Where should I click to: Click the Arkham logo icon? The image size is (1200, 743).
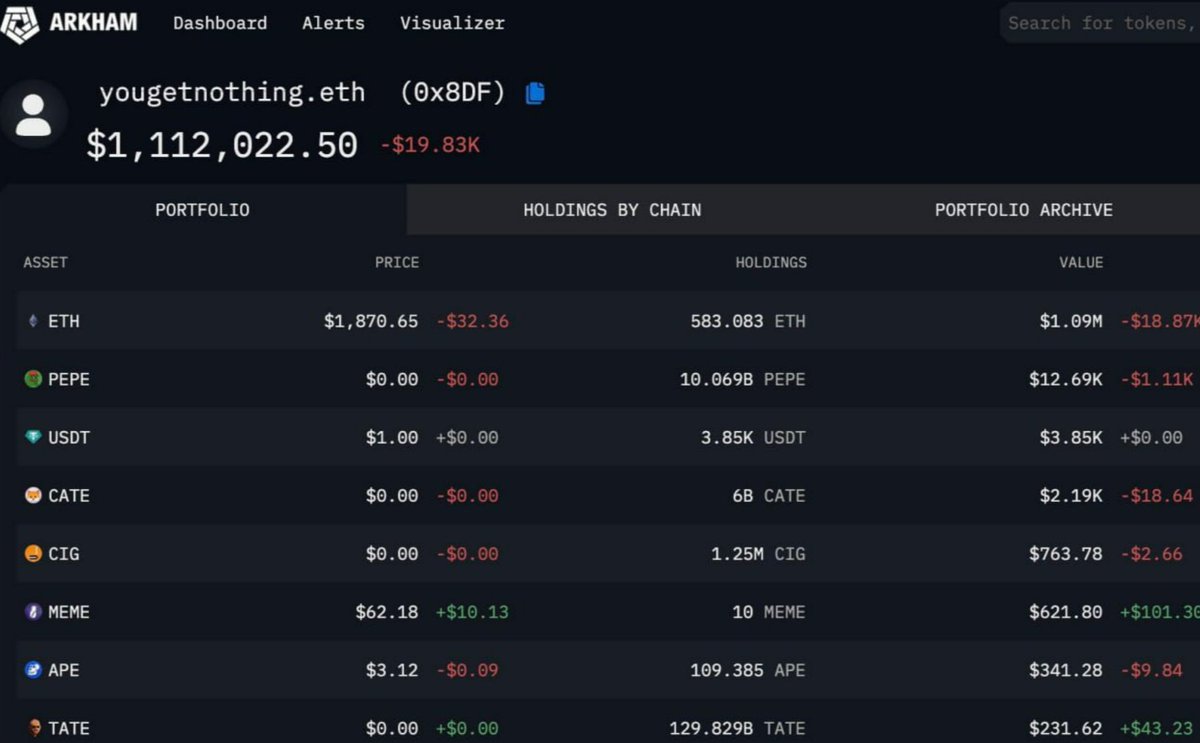[x=20, y=23]
